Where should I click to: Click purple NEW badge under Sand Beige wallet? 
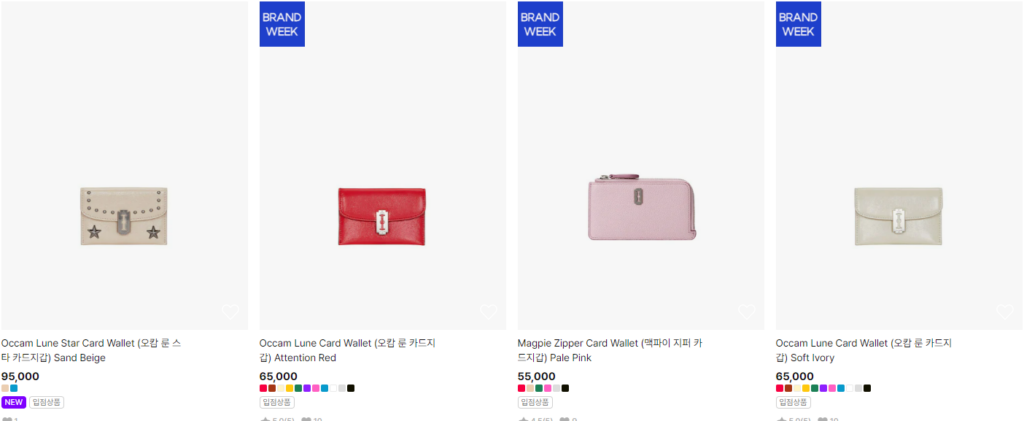tap(14, 403)
